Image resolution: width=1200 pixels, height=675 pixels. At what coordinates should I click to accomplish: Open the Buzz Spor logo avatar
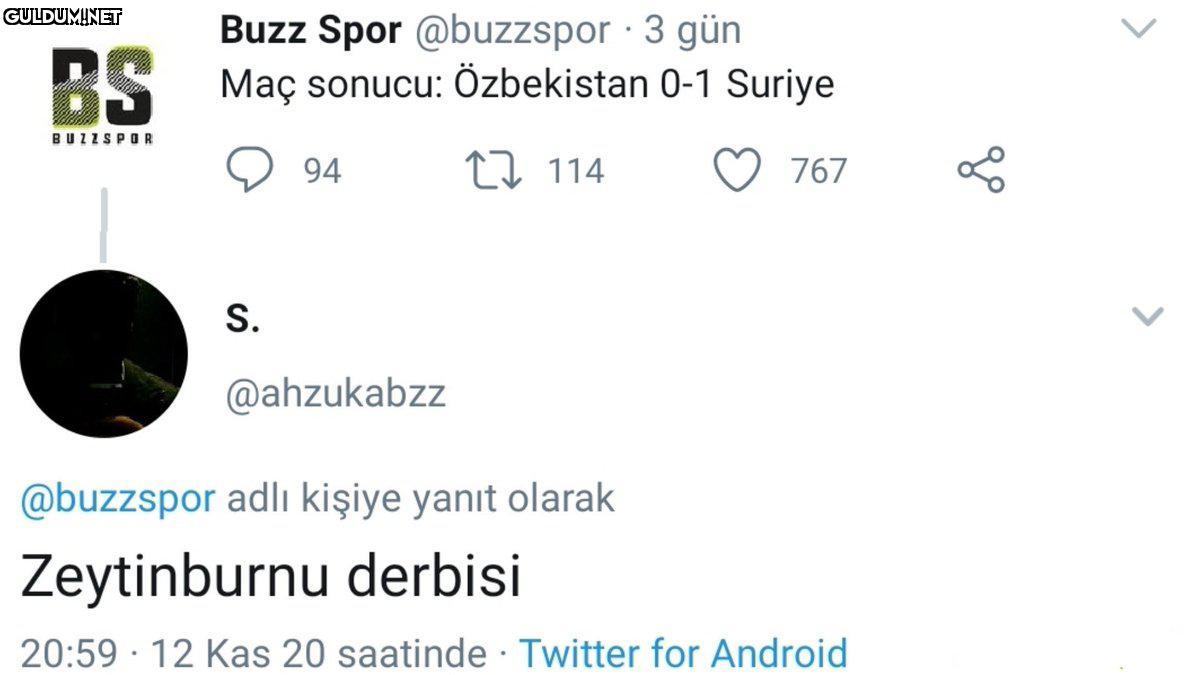(x=102, y=94)
